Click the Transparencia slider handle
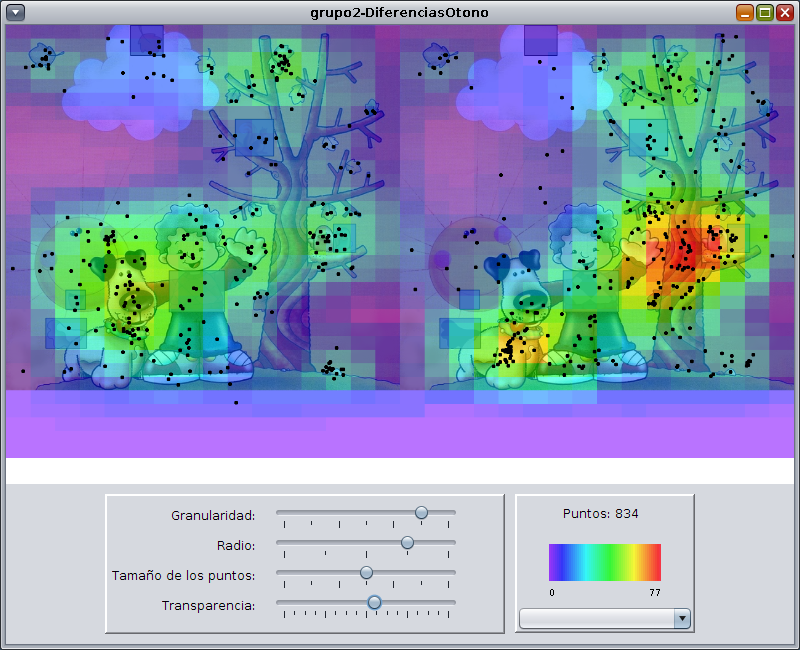Viewport: 800px width, 650px height. pyautogui.click(x=374, y=603)
